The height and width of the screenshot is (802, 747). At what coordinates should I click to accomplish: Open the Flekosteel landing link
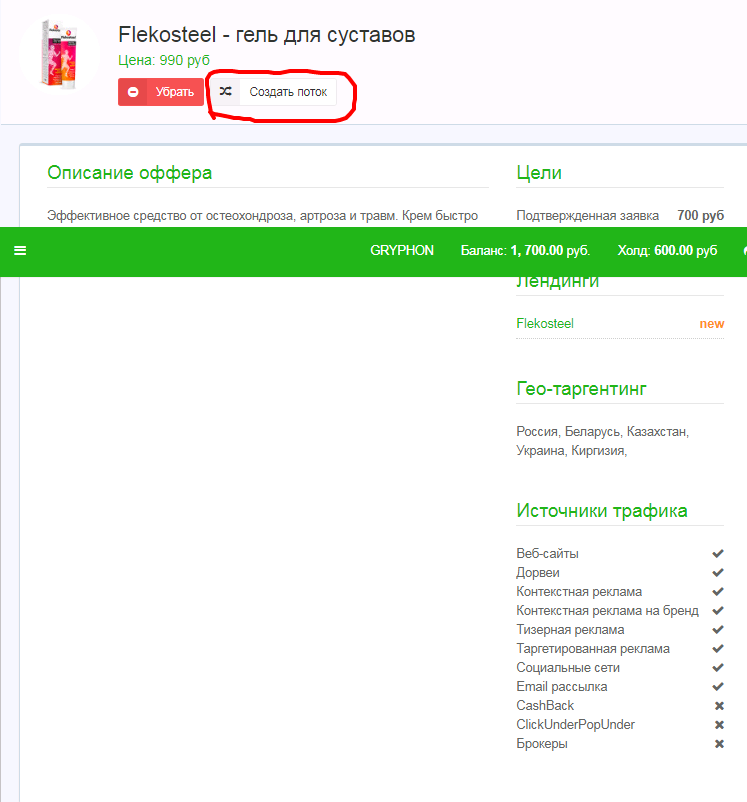click(x=545, y=323)
